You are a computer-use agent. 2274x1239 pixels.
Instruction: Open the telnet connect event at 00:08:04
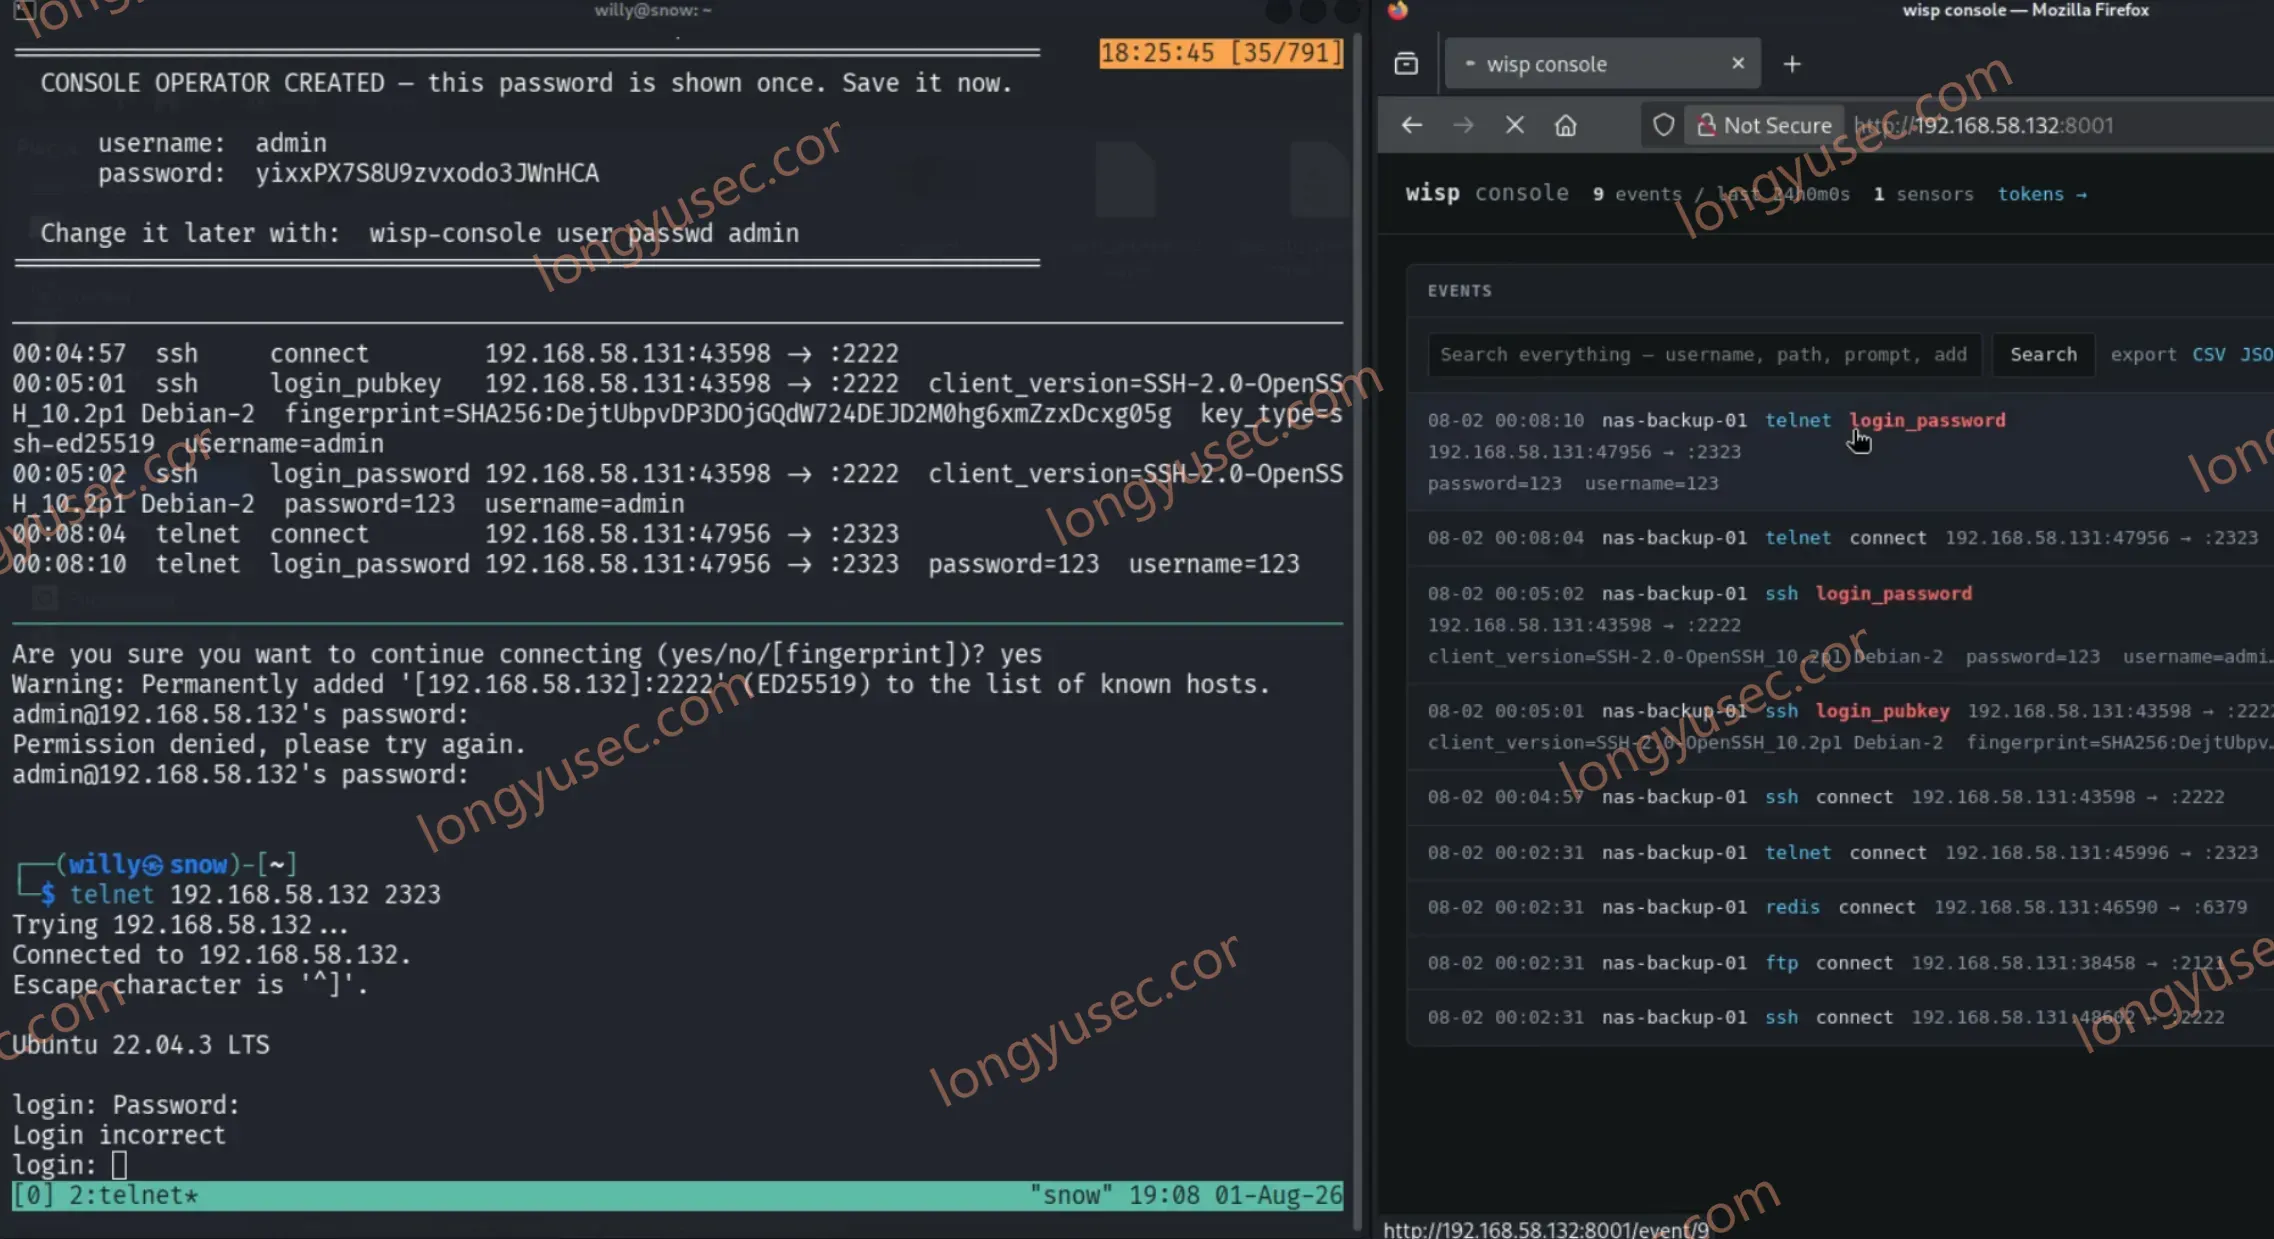click(1840, 538)
